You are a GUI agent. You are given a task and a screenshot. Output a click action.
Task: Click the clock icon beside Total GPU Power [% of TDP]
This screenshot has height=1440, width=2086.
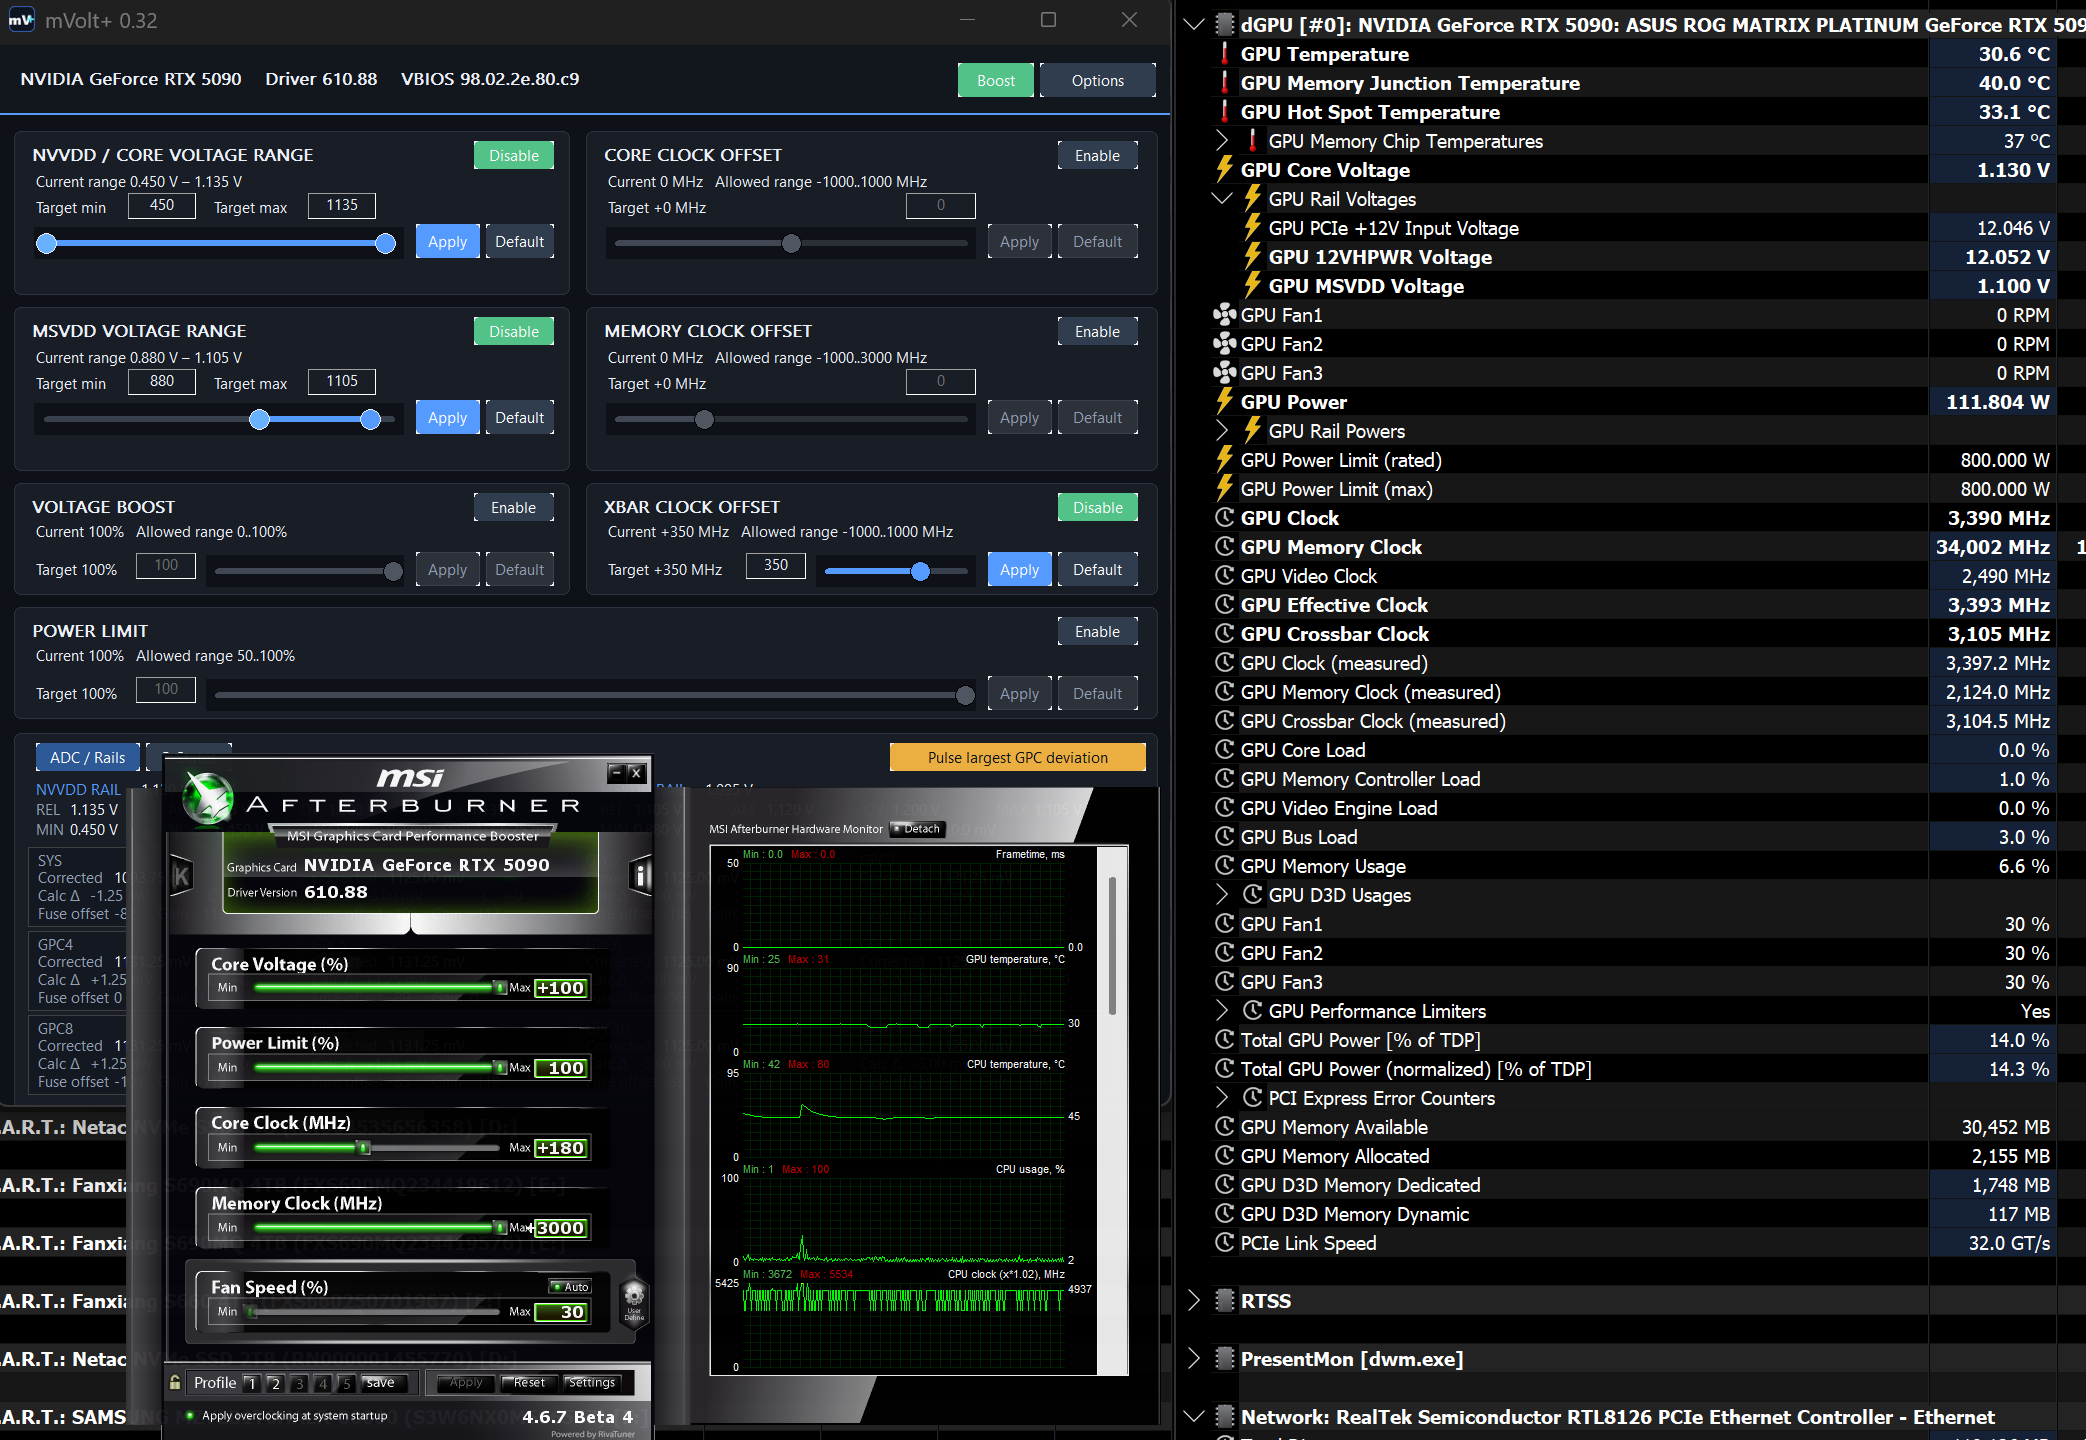click(x=1225, y=1040)
